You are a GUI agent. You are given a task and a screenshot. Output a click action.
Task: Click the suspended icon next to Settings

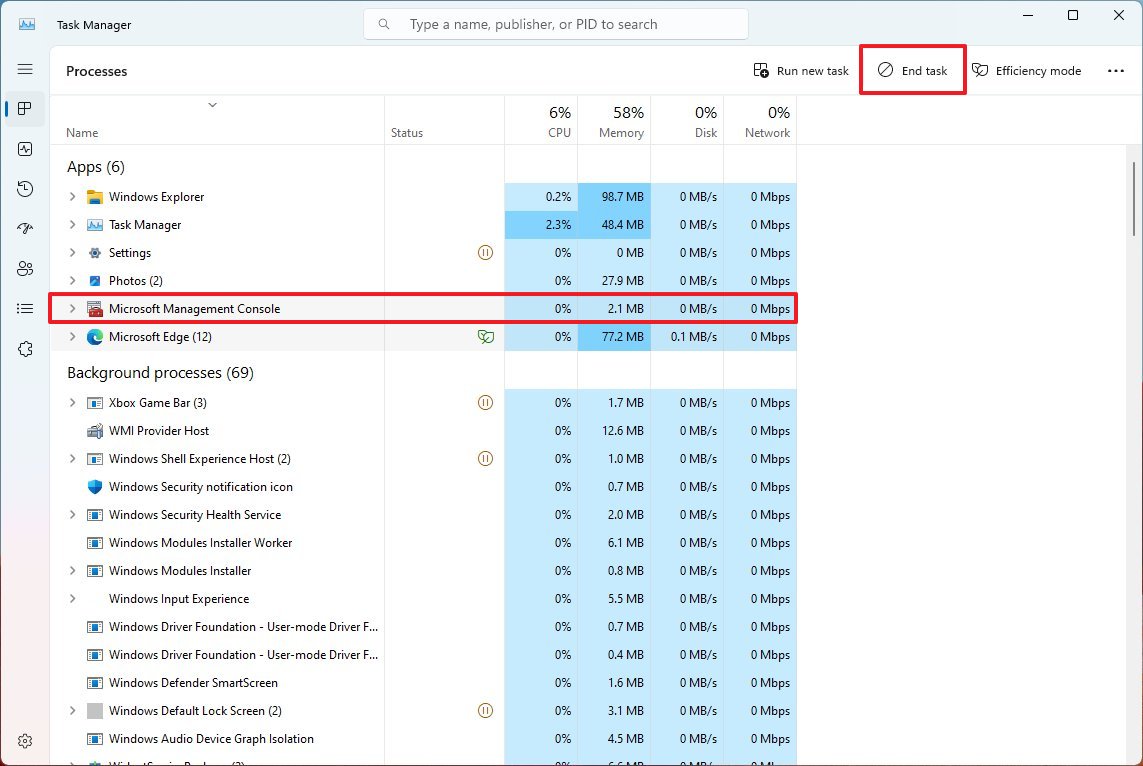[485, 252]
